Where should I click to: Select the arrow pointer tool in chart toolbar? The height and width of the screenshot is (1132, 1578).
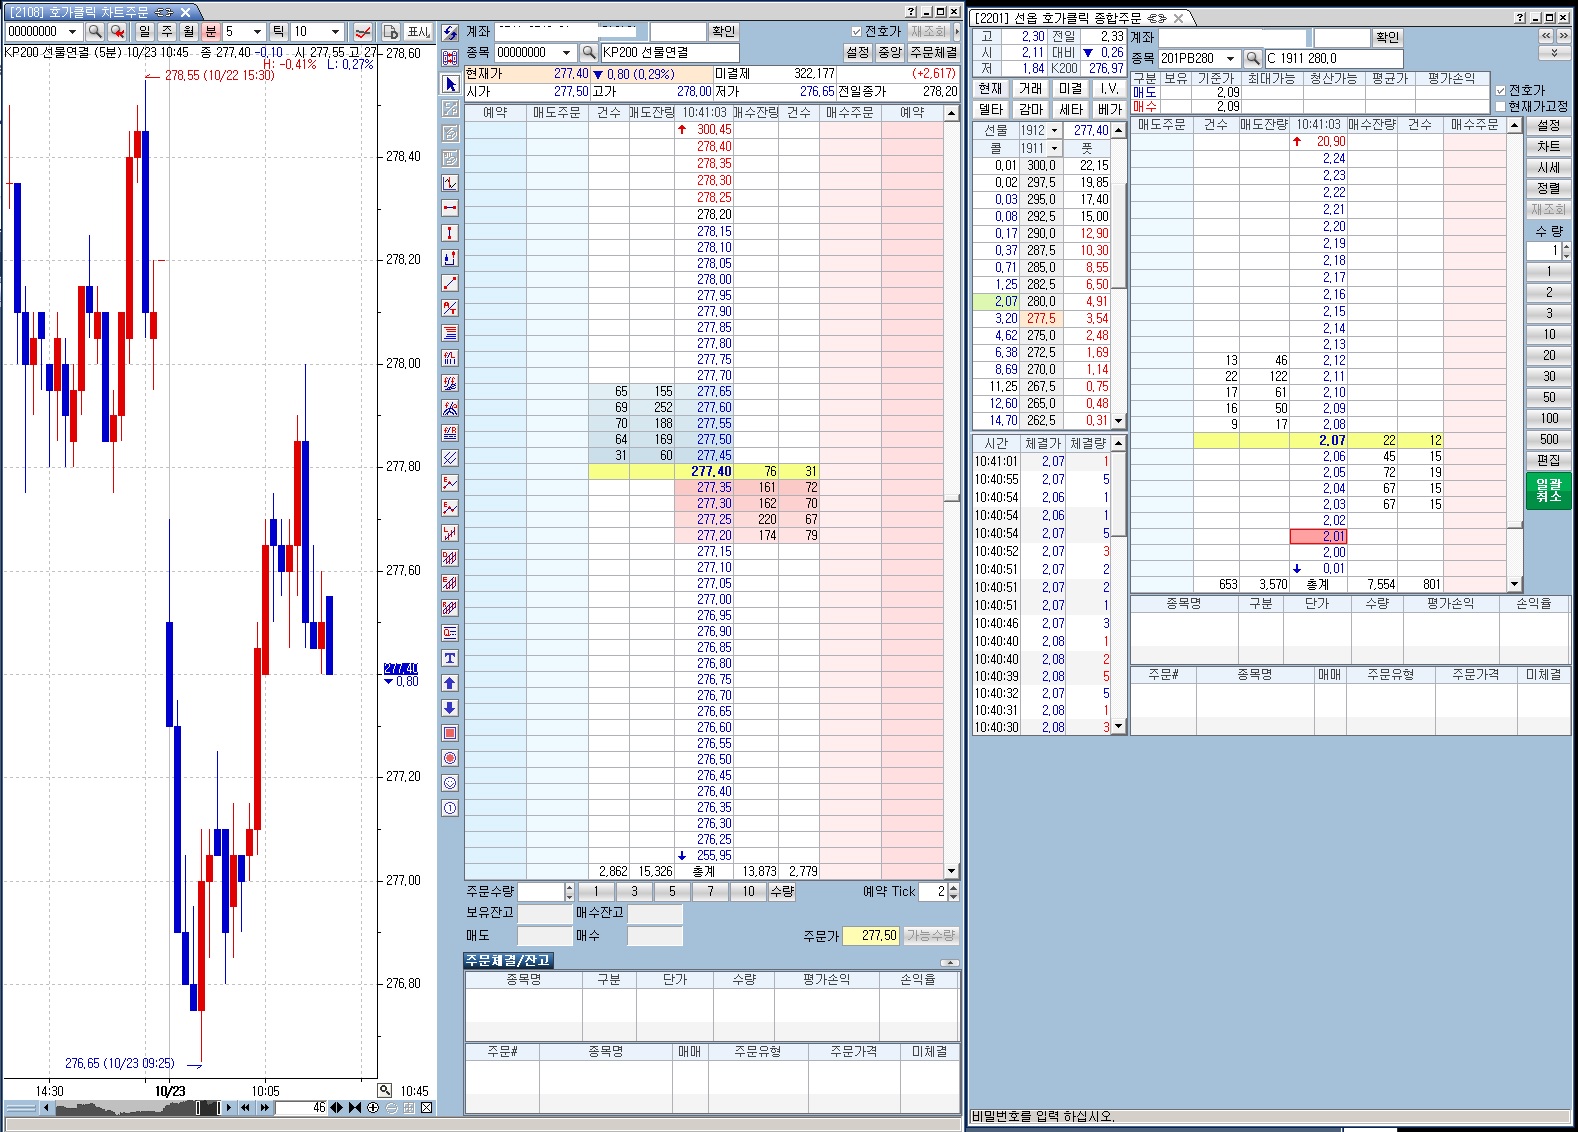450,84
